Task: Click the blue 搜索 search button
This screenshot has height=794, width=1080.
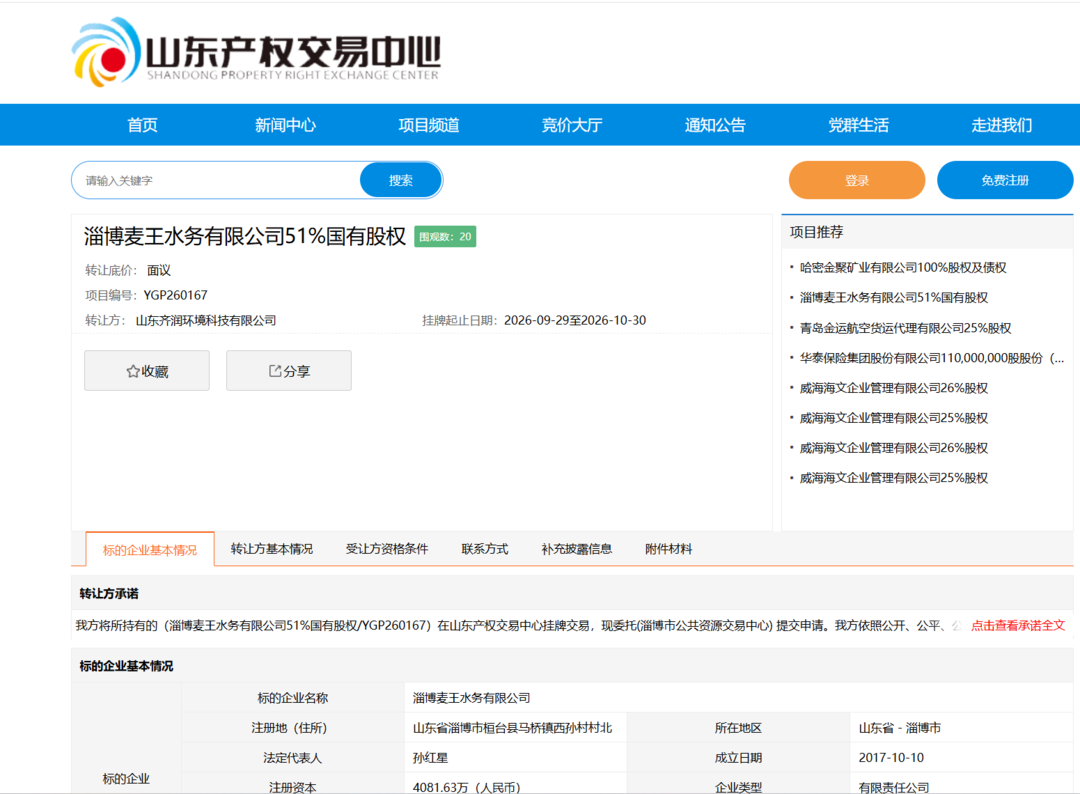Action: 400,180
